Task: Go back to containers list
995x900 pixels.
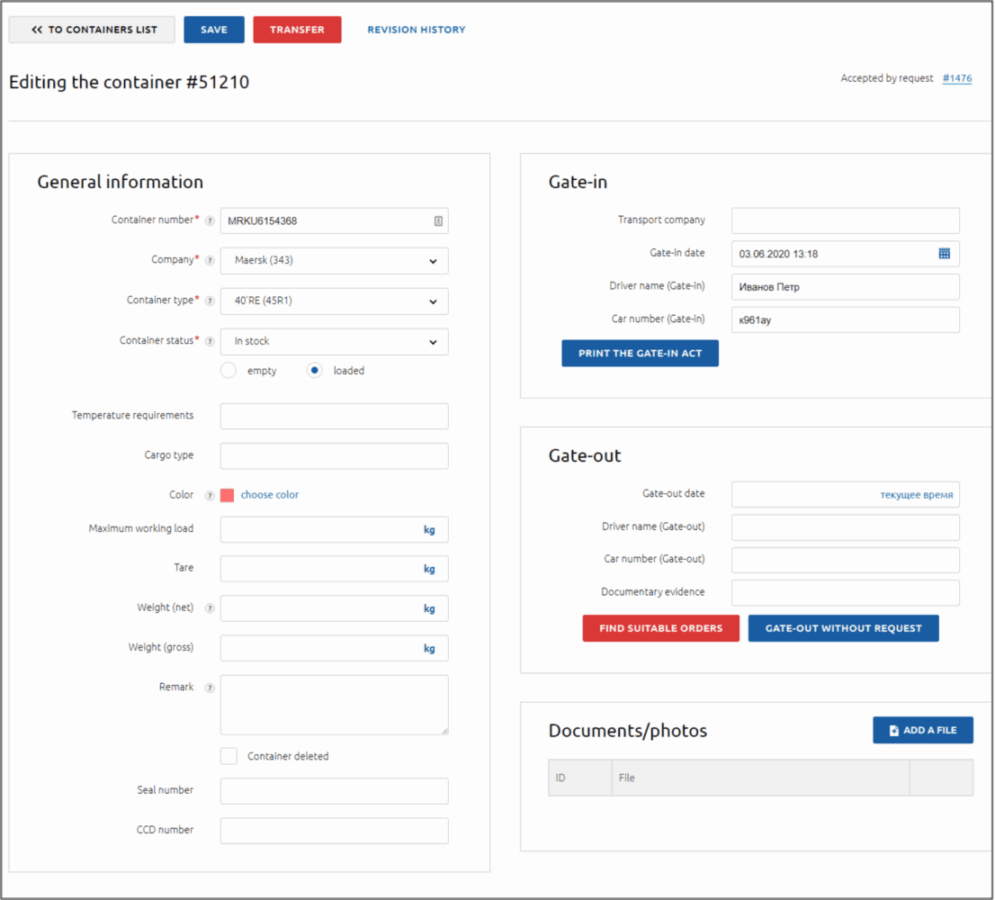Action: (92, 30)
